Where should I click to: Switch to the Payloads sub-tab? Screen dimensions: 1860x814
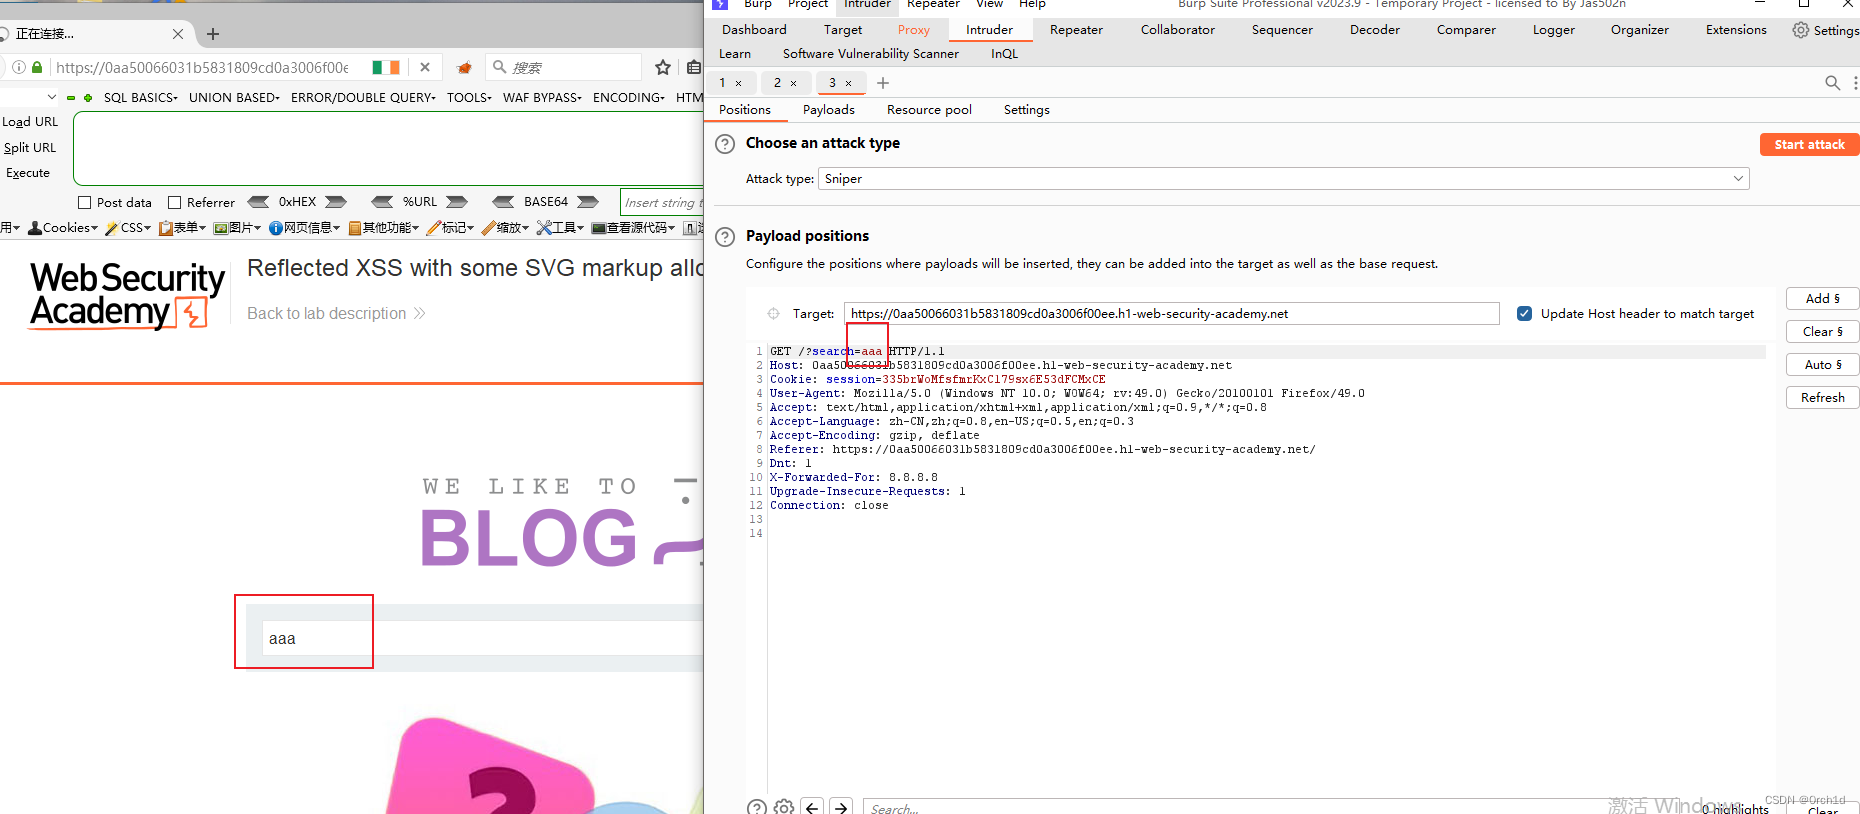(828, 110)
